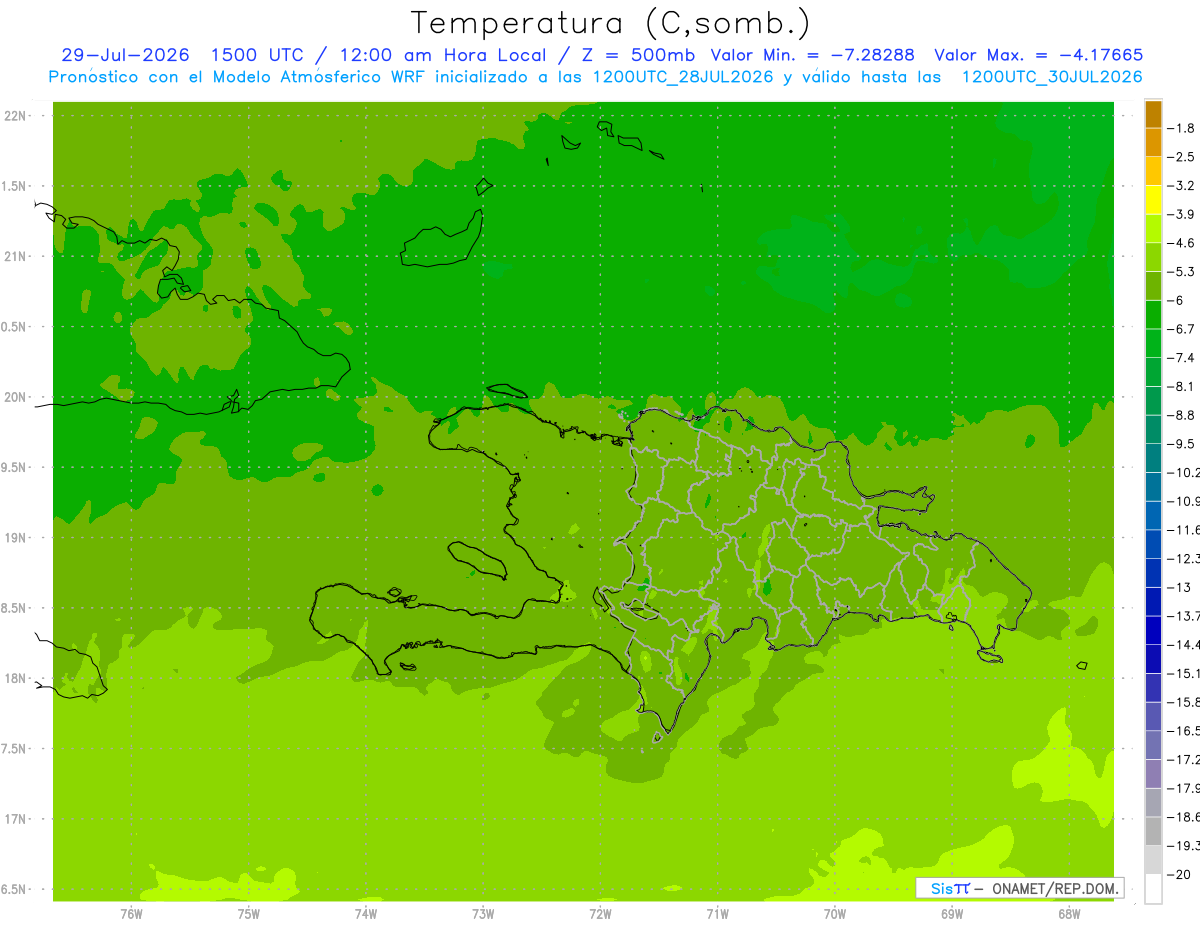This screenshot has width=1200, height=927.
Task: Click the '76W' longitude label
Action: [131, 913]
